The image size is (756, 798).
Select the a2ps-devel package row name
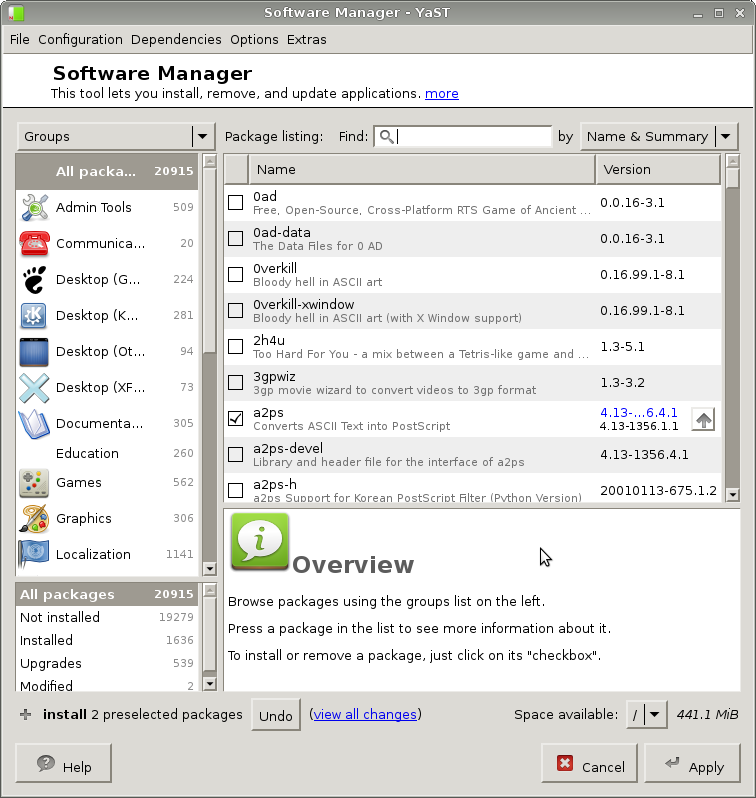coord(288,448)
